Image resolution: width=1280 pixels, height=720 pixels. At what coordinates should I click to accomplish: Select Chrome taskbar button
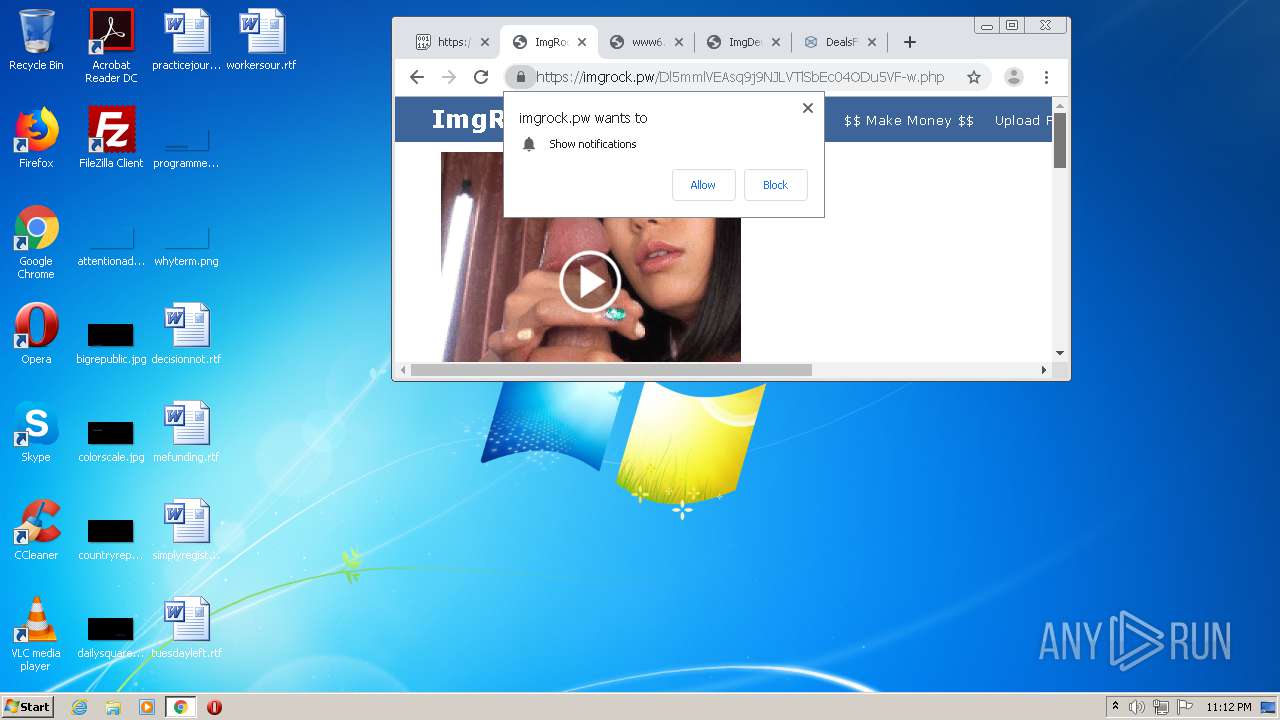tap(180, 707)
